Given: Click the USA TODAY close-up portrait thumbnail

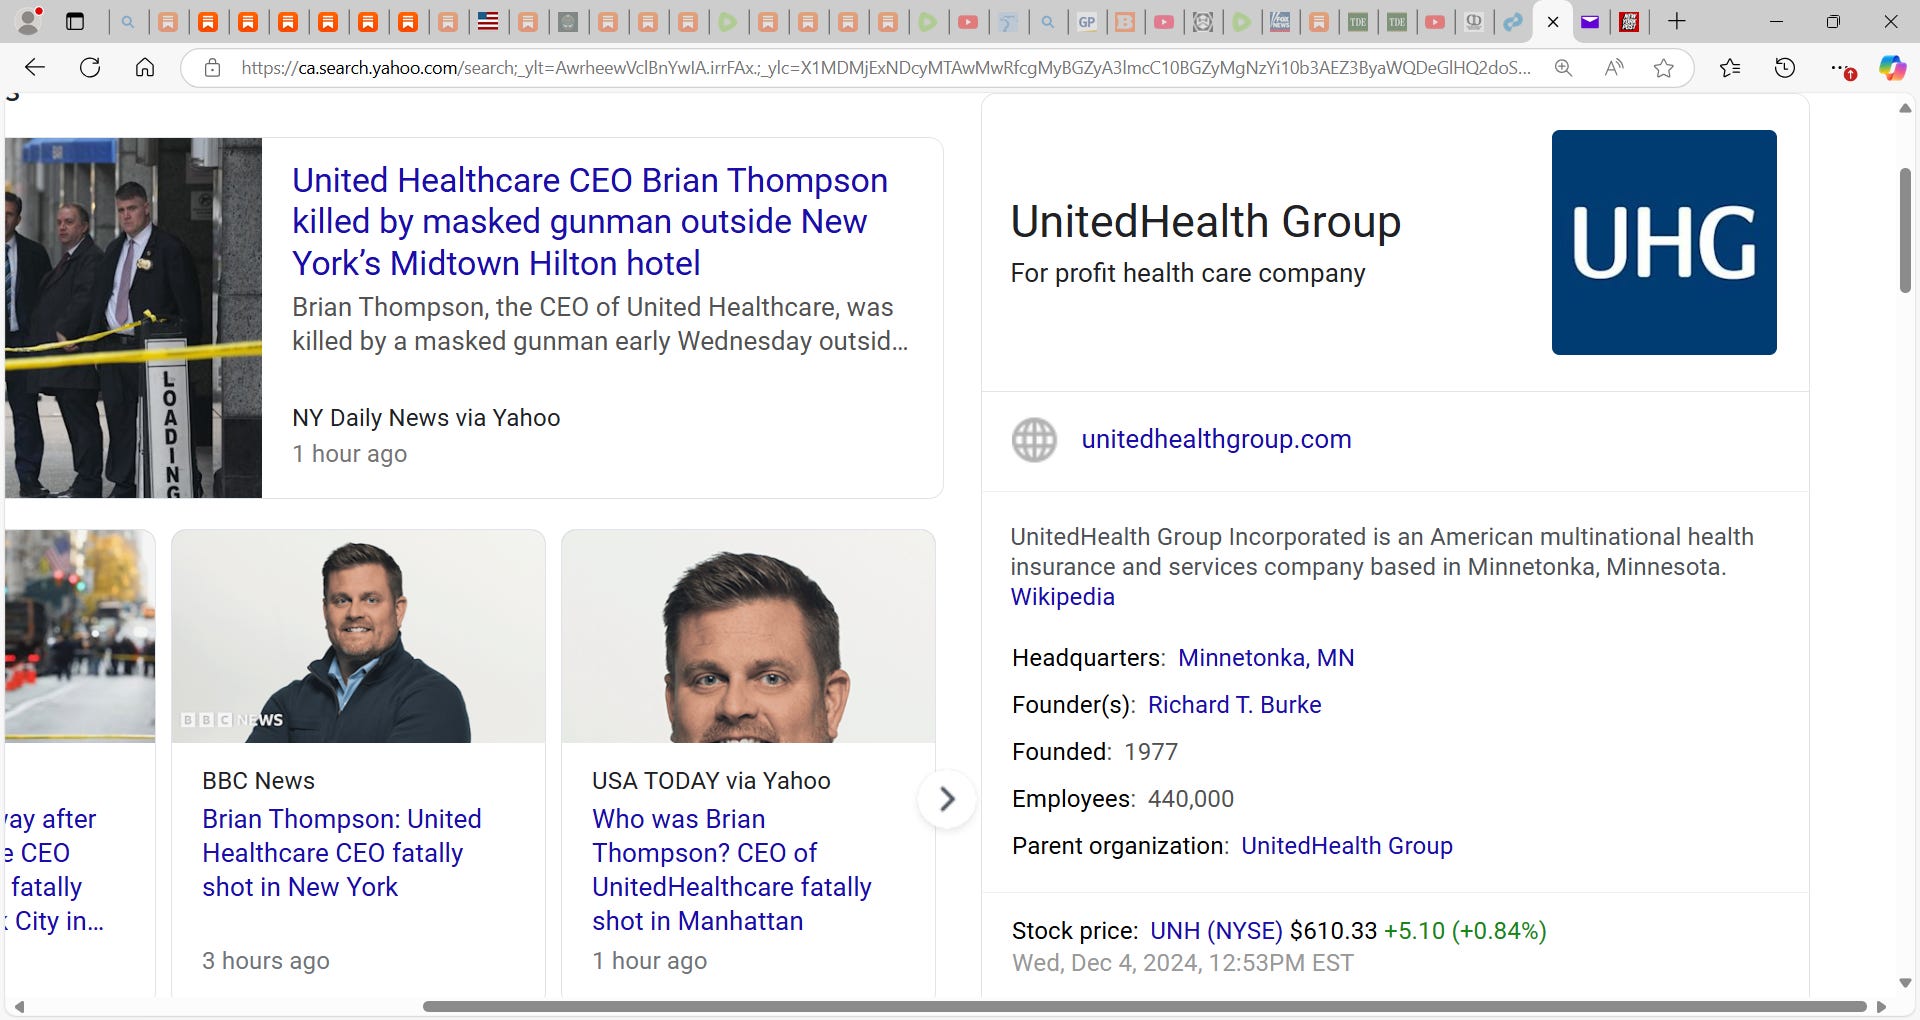Looking at the screenshot, I should pos(748,636).
